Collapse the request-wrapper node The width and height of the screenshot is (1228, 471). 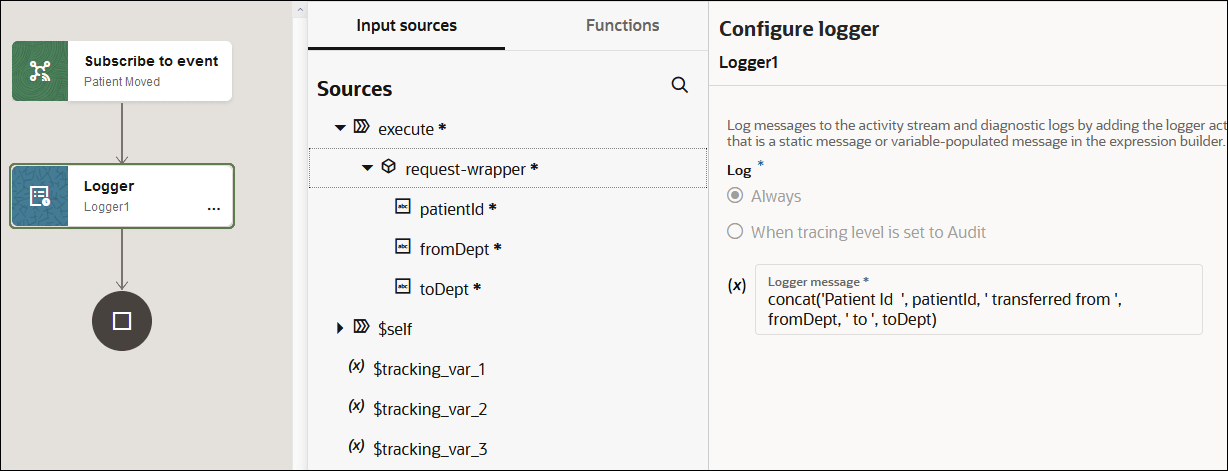pos(367,168)
